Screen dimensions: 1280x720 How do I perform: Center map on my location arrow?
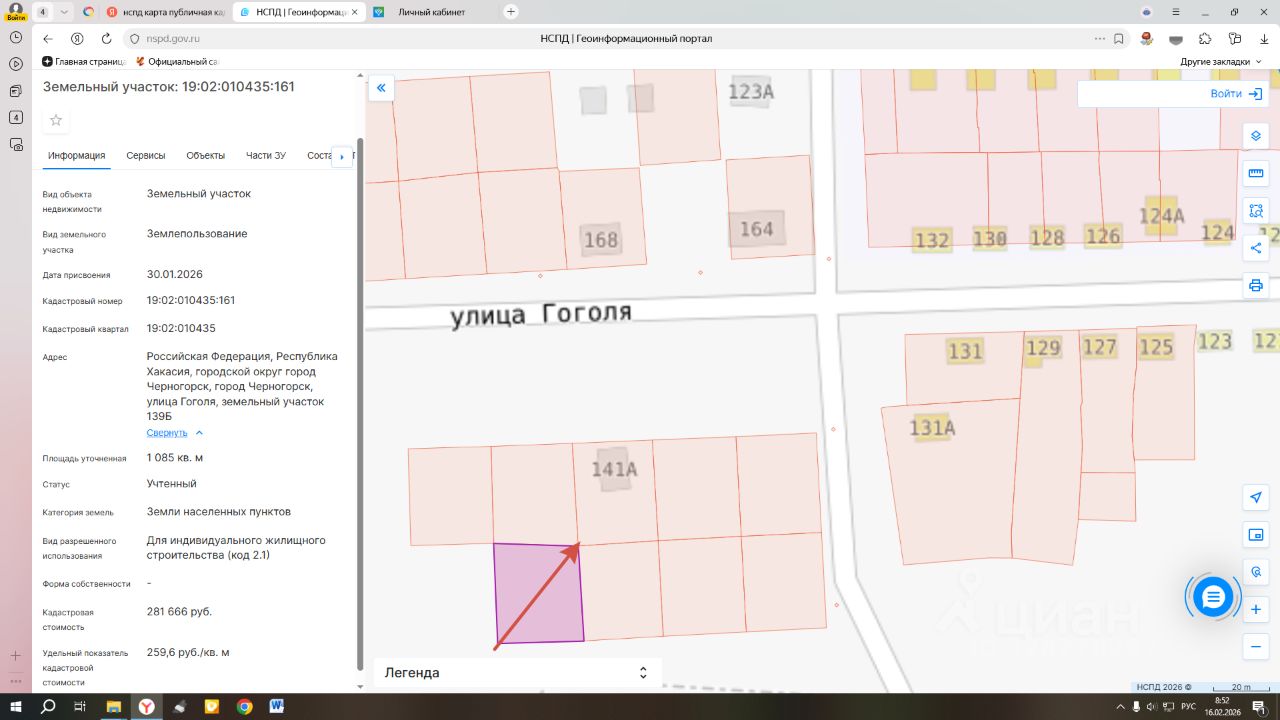pyautogui.click(x=1256, y=497)
